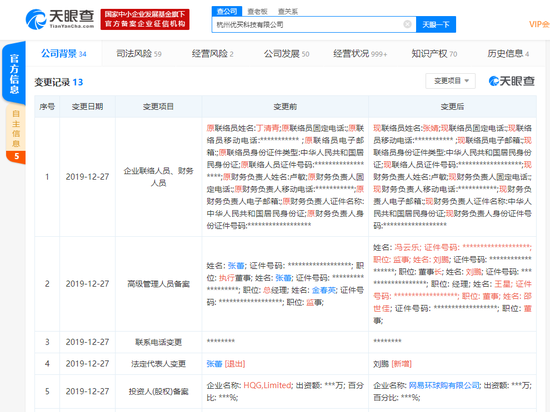Select the 序号 column header
Viewport: 550px width, 412px height.
point(47,107)
